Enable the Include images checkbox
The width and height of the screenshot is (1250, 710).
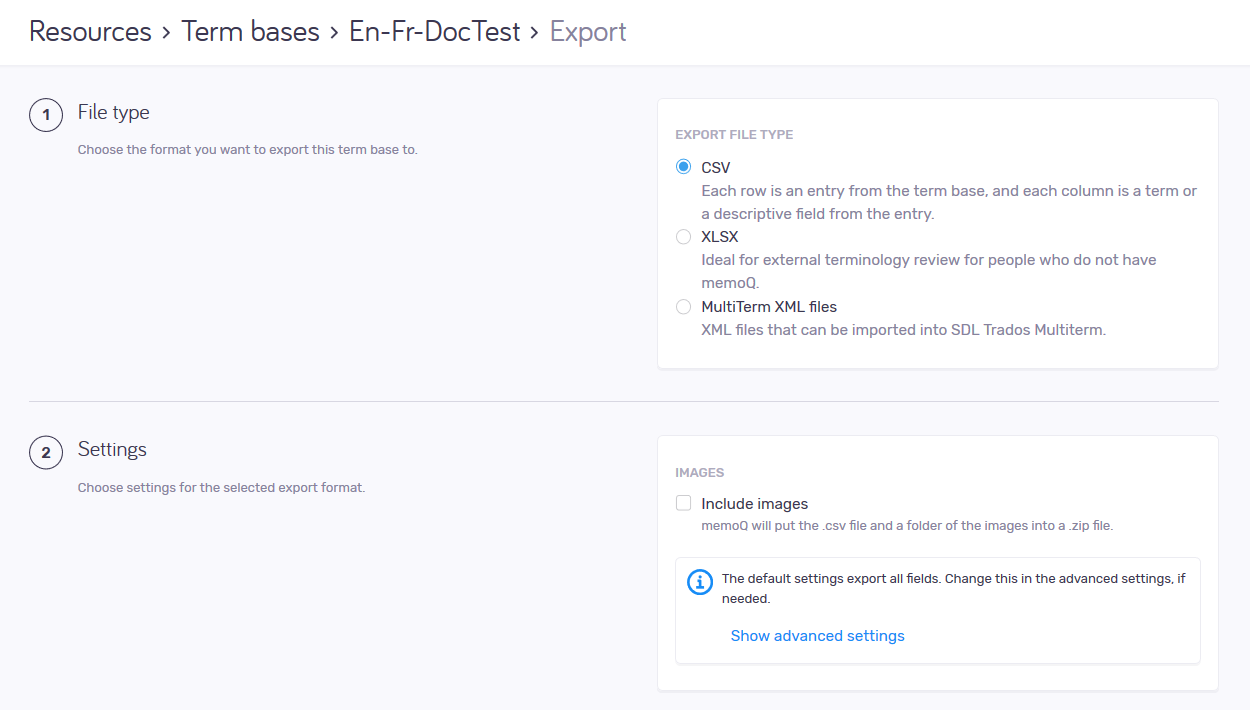(x=684, y=504)
